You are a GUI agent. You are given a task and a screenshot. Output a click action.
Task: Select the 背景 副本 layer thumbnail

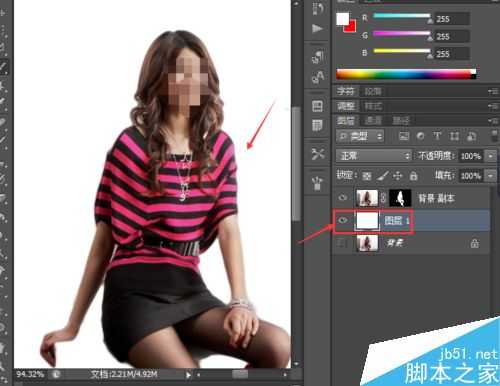tap(367, 198)
